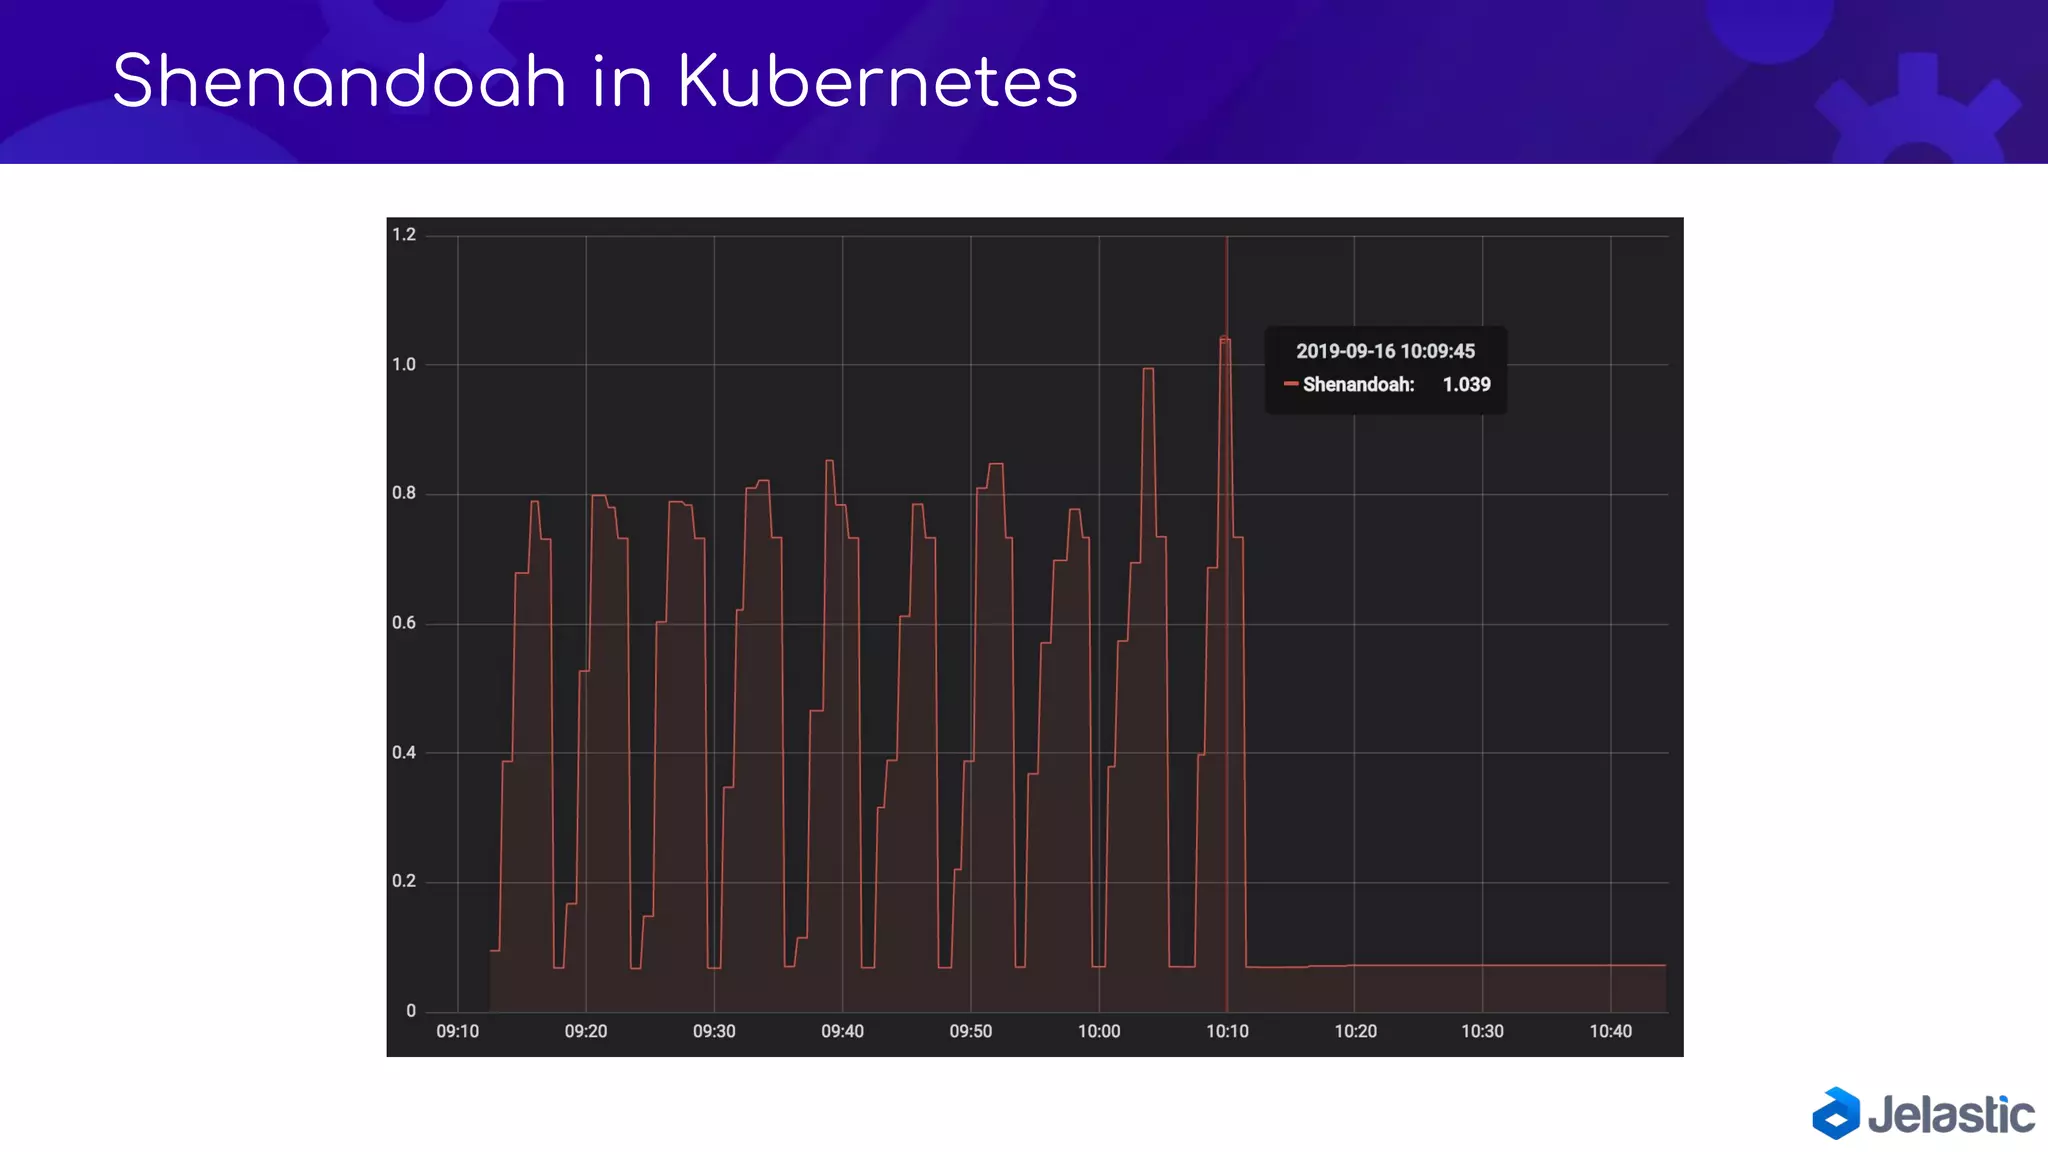Click the highest graph peak near 10:10
Viewport: 2048px width, 1152px height.
[1225, 339]
